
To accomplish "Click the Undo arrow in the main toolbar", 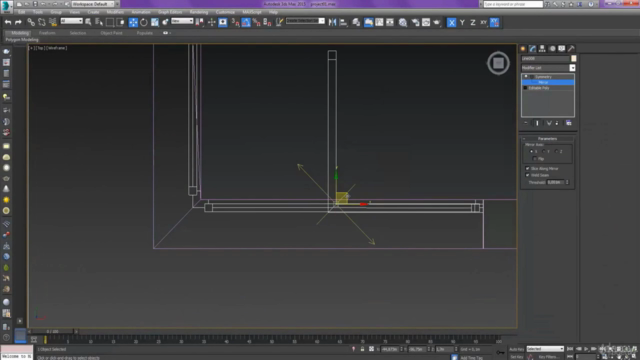I will [8, 22].
